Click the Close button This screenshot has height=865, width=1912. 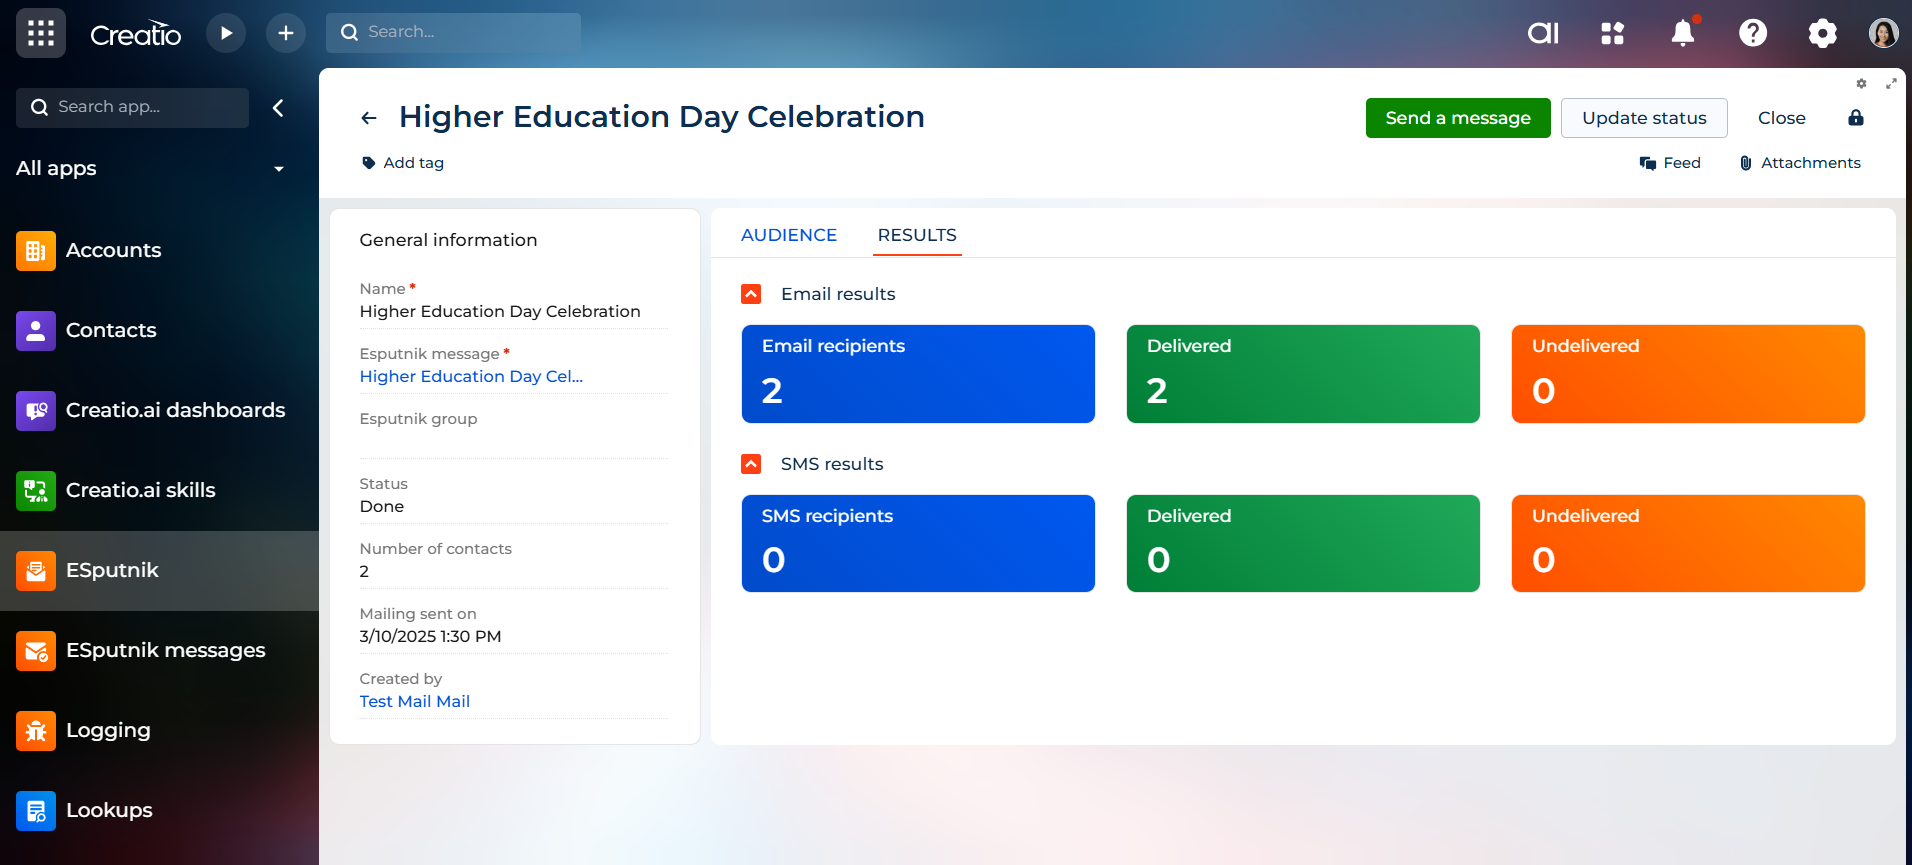click(x=1782, y=118)
